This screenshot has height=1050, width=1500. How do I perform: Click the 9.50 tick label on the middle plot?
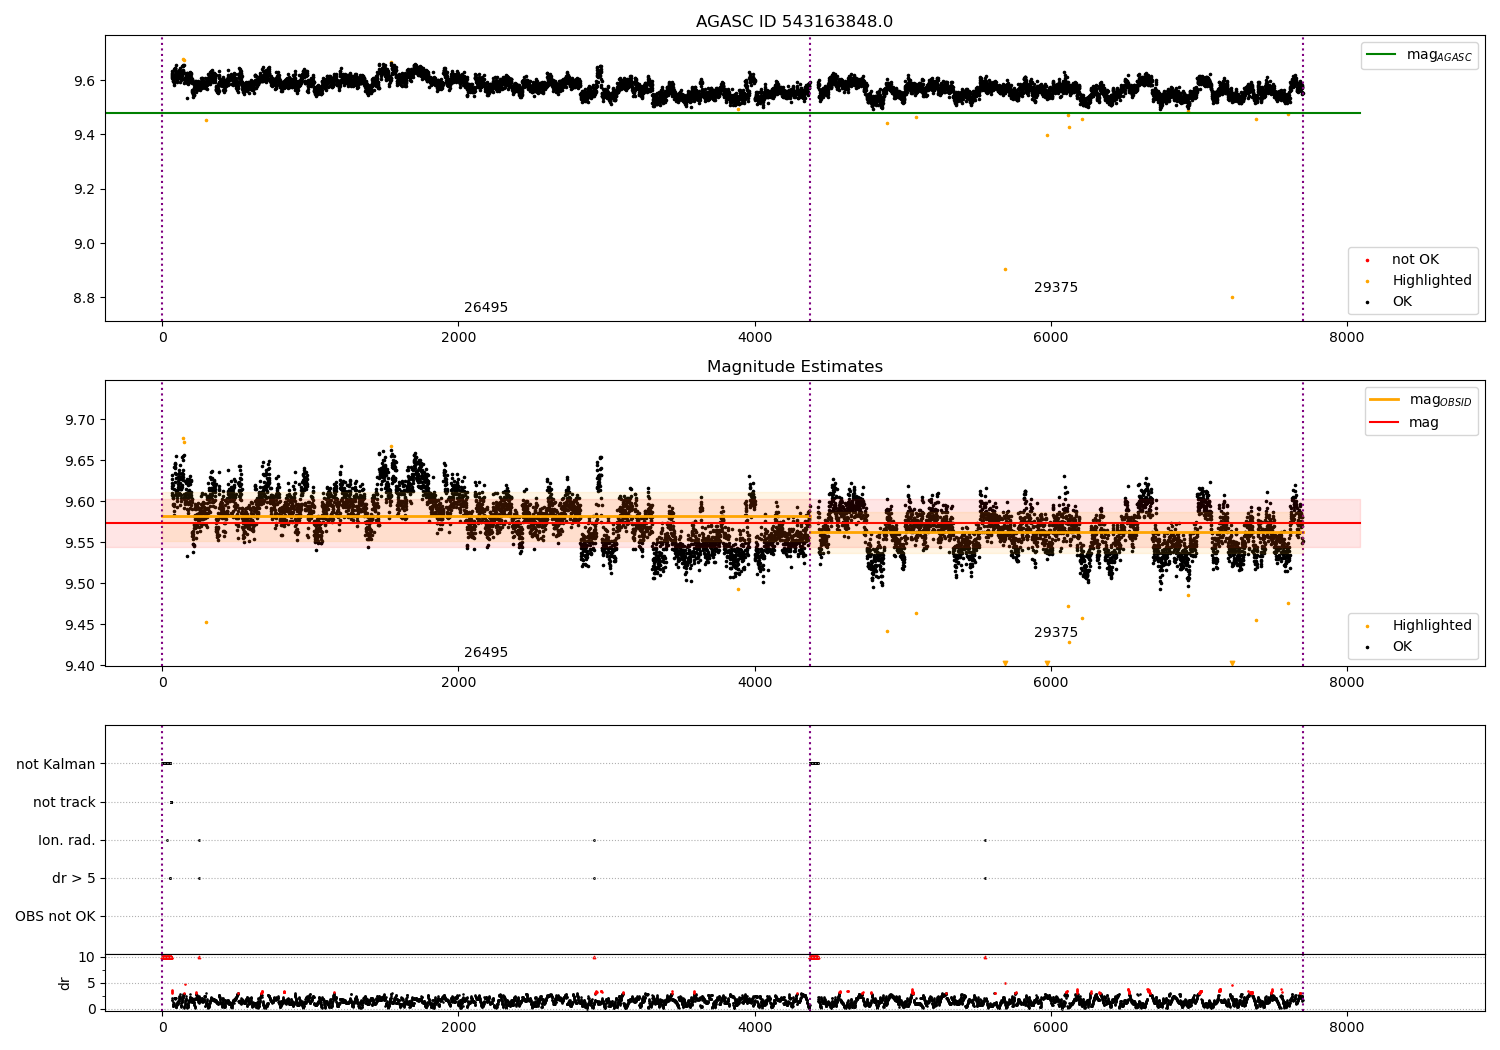point(79,584)
